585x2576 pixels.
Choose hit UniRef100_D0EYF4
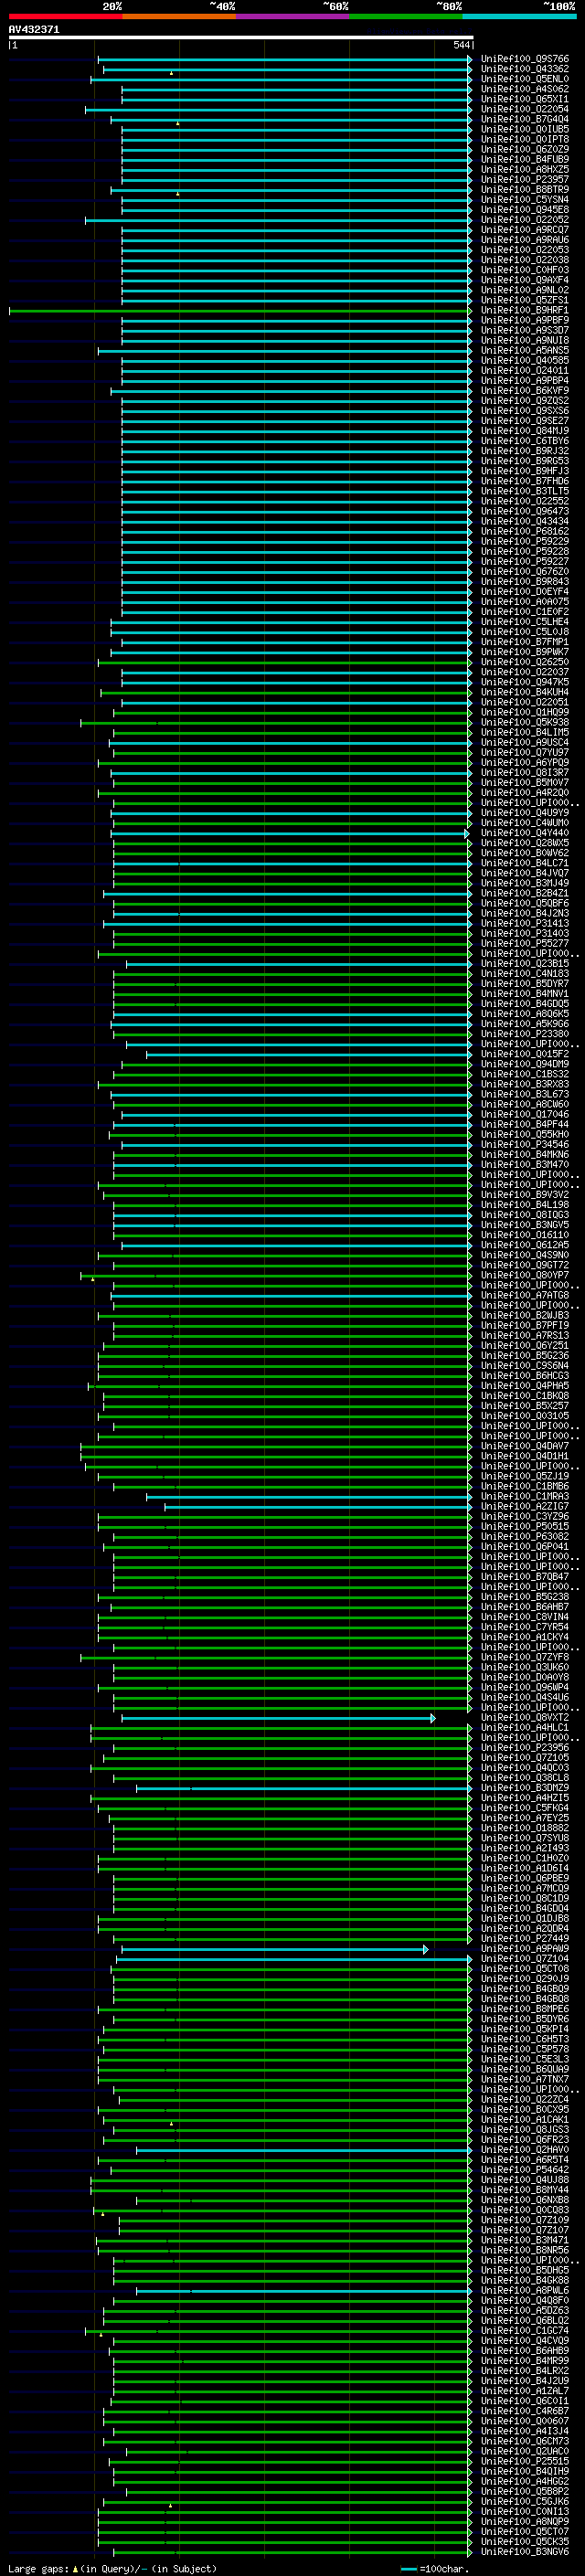pyautogui.click(x=525, y=592)
